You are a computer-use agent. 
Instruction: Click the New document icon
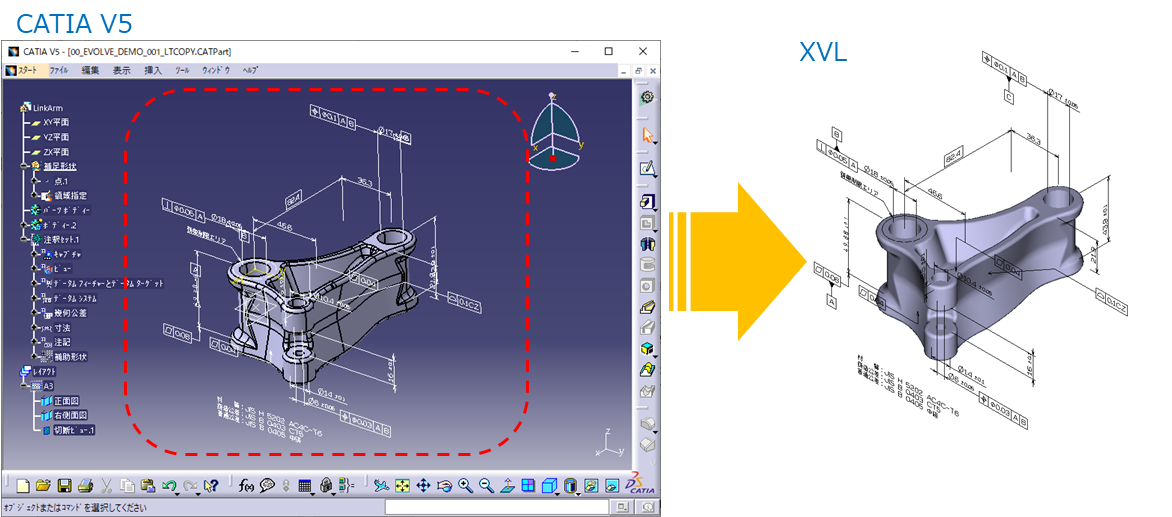(23, 486)
